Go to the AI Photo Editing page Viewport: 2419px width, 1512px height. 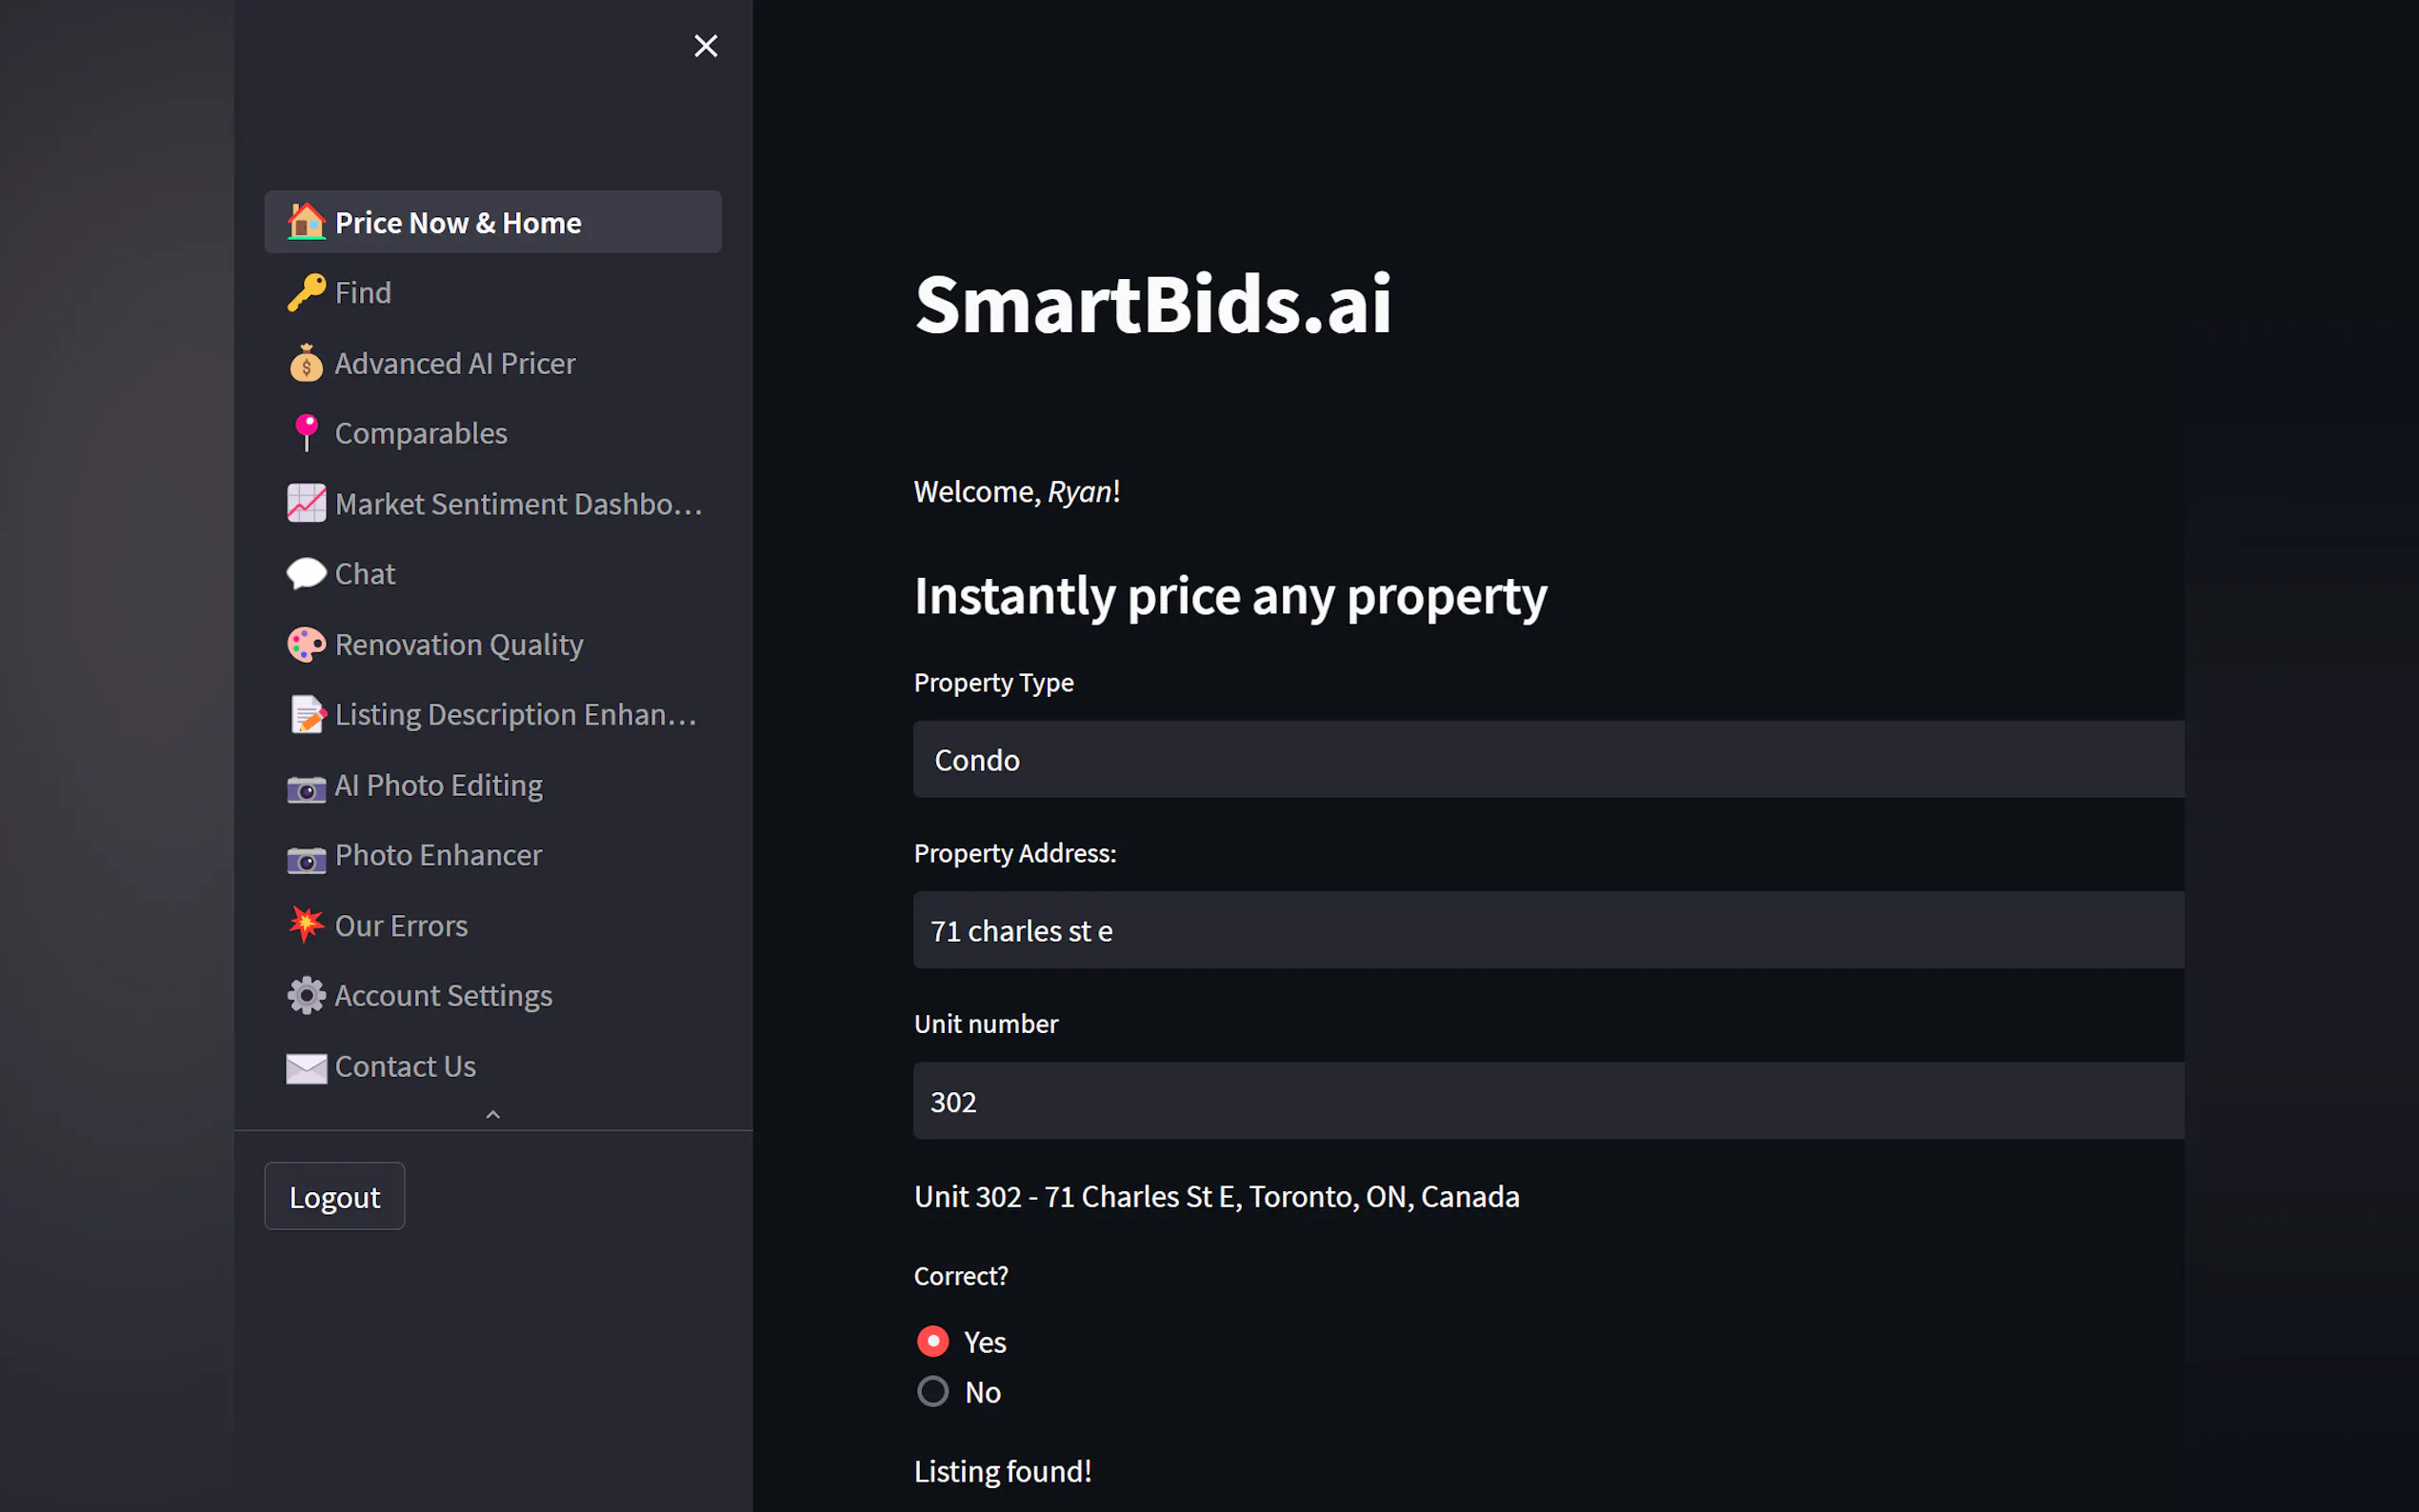tap(438, 785)
